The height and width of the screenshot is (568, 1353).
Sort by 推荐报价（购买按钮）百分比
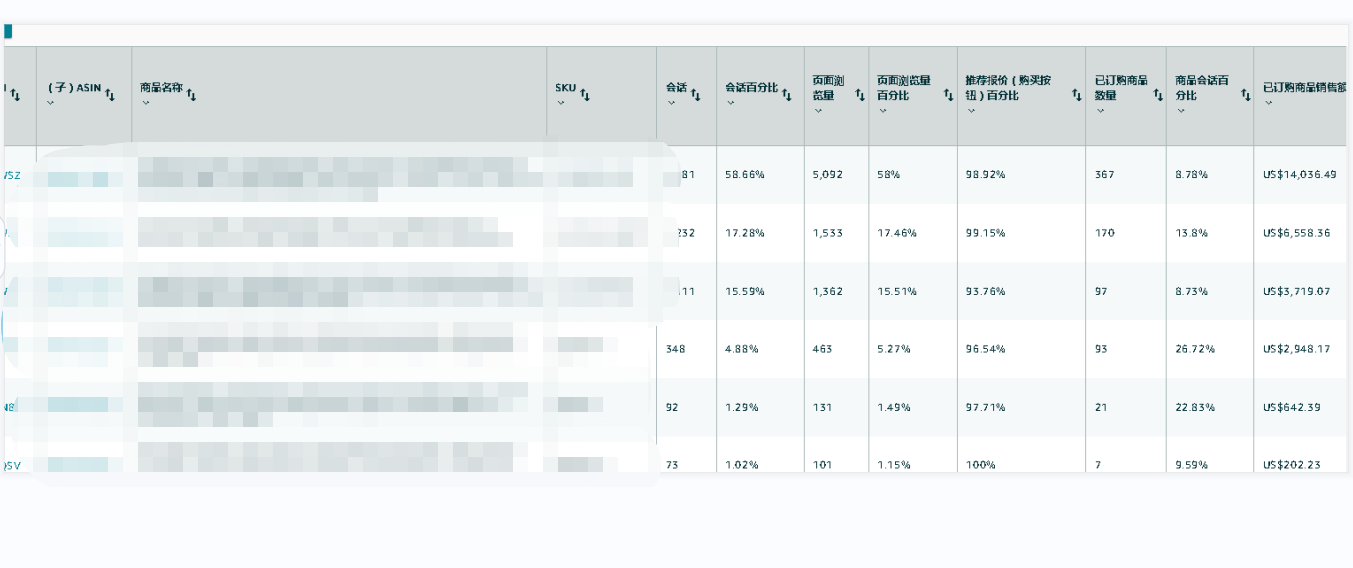1076,95
